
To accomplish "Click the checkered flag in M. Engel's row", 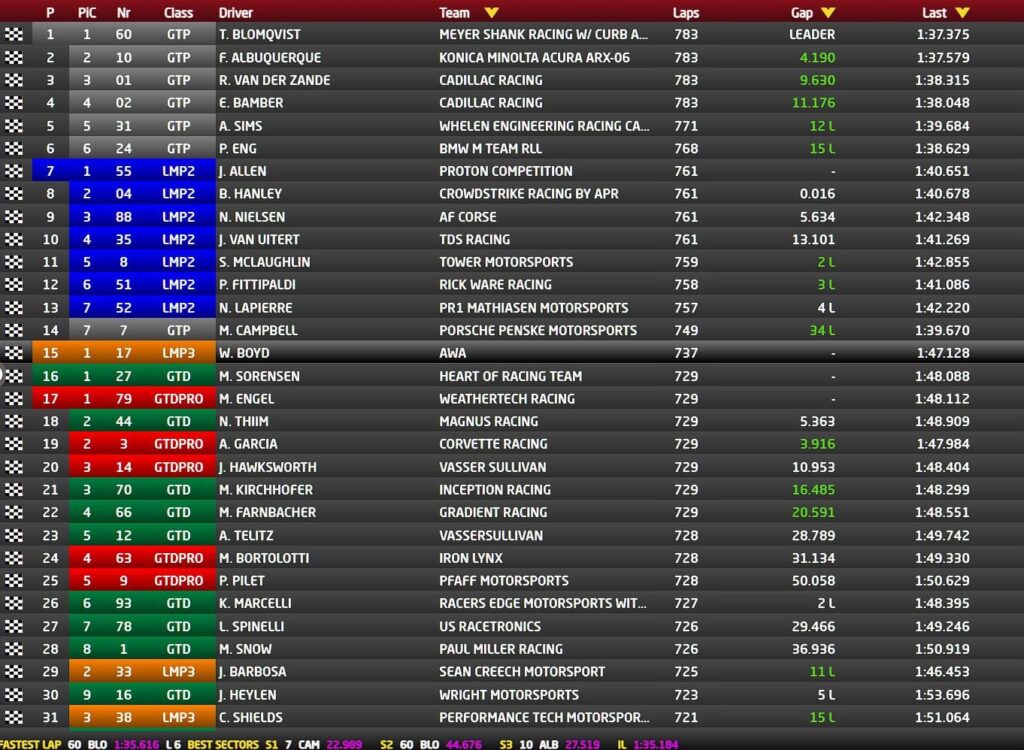I will [x=14, y=399].
